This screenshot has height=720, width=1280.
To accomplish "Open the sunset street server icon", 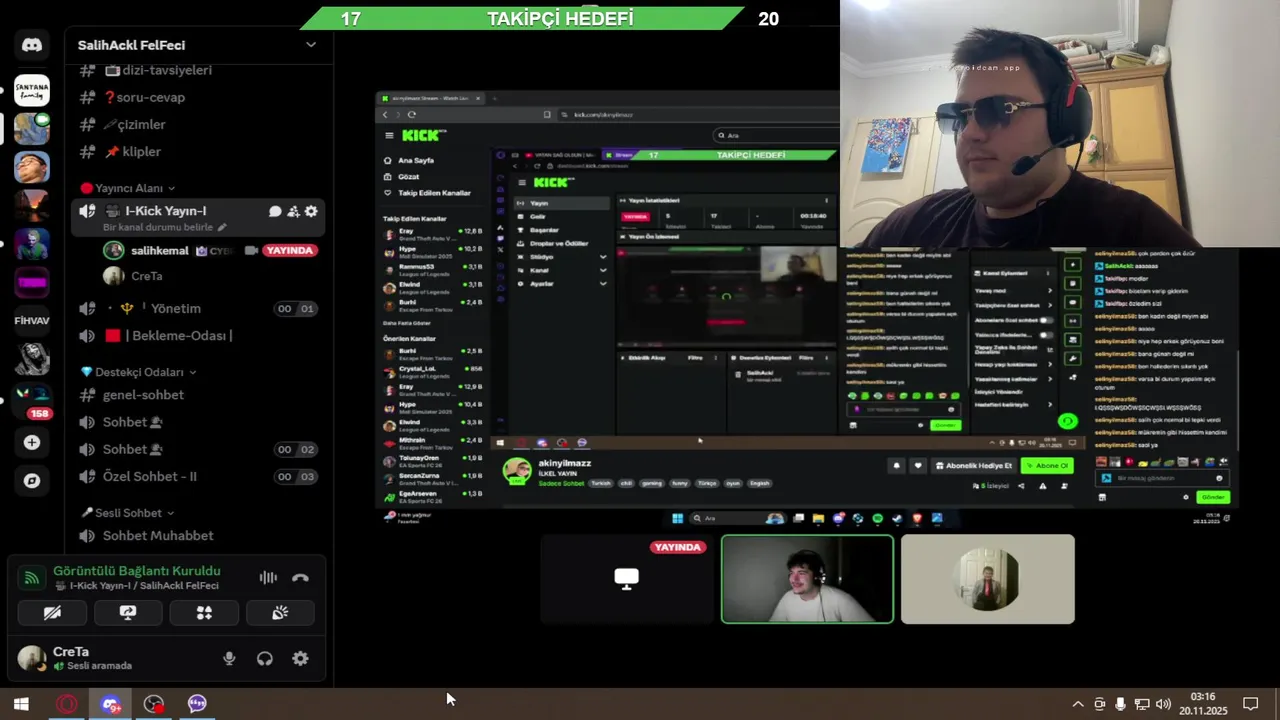I will pos(32,205).
